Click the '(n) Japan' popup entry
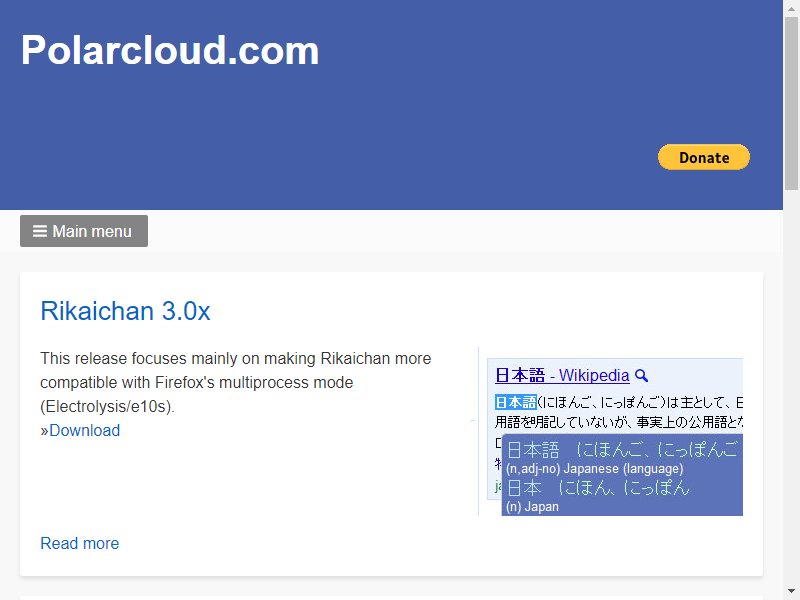The image size is (800, 600). coord(532,507)
